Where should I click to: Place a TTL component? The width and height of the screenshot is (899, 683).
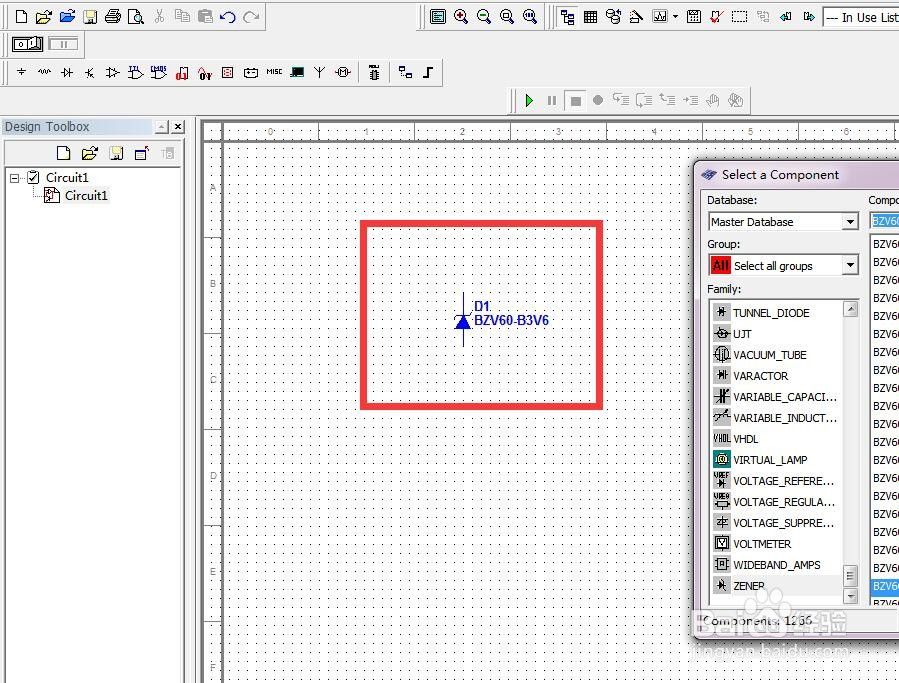tap(136, 72)
